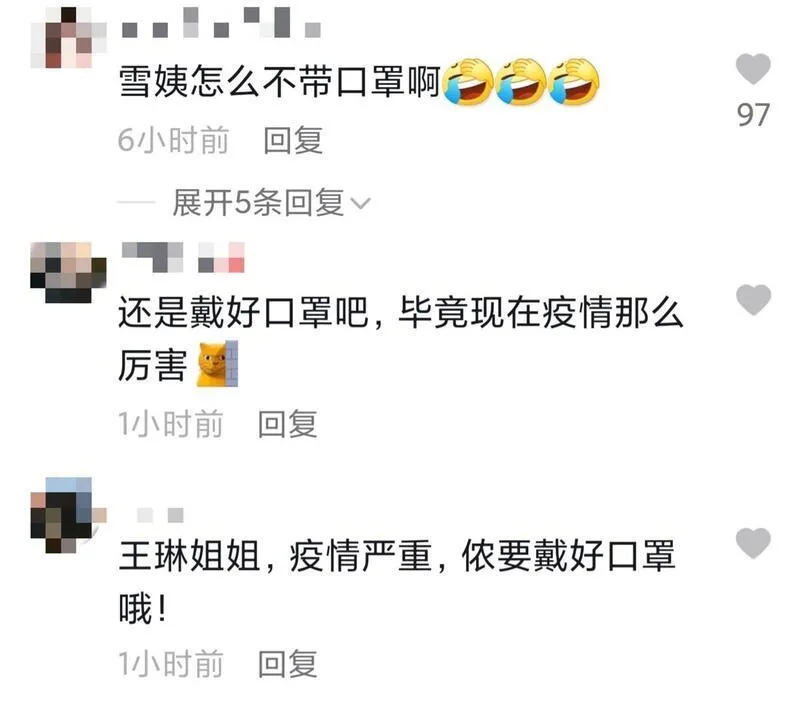
Task: Tap the third commenter's blurred username
Action: point(160,515)
